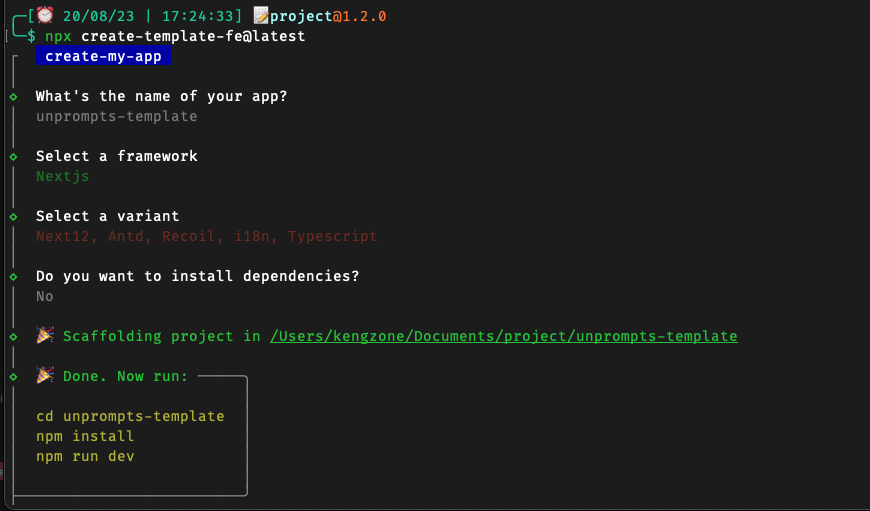Click the alarm clock emoji in prompt
The width and height of the screenshot is (870, 511).
pyautogui.click(x=45, y=15)
